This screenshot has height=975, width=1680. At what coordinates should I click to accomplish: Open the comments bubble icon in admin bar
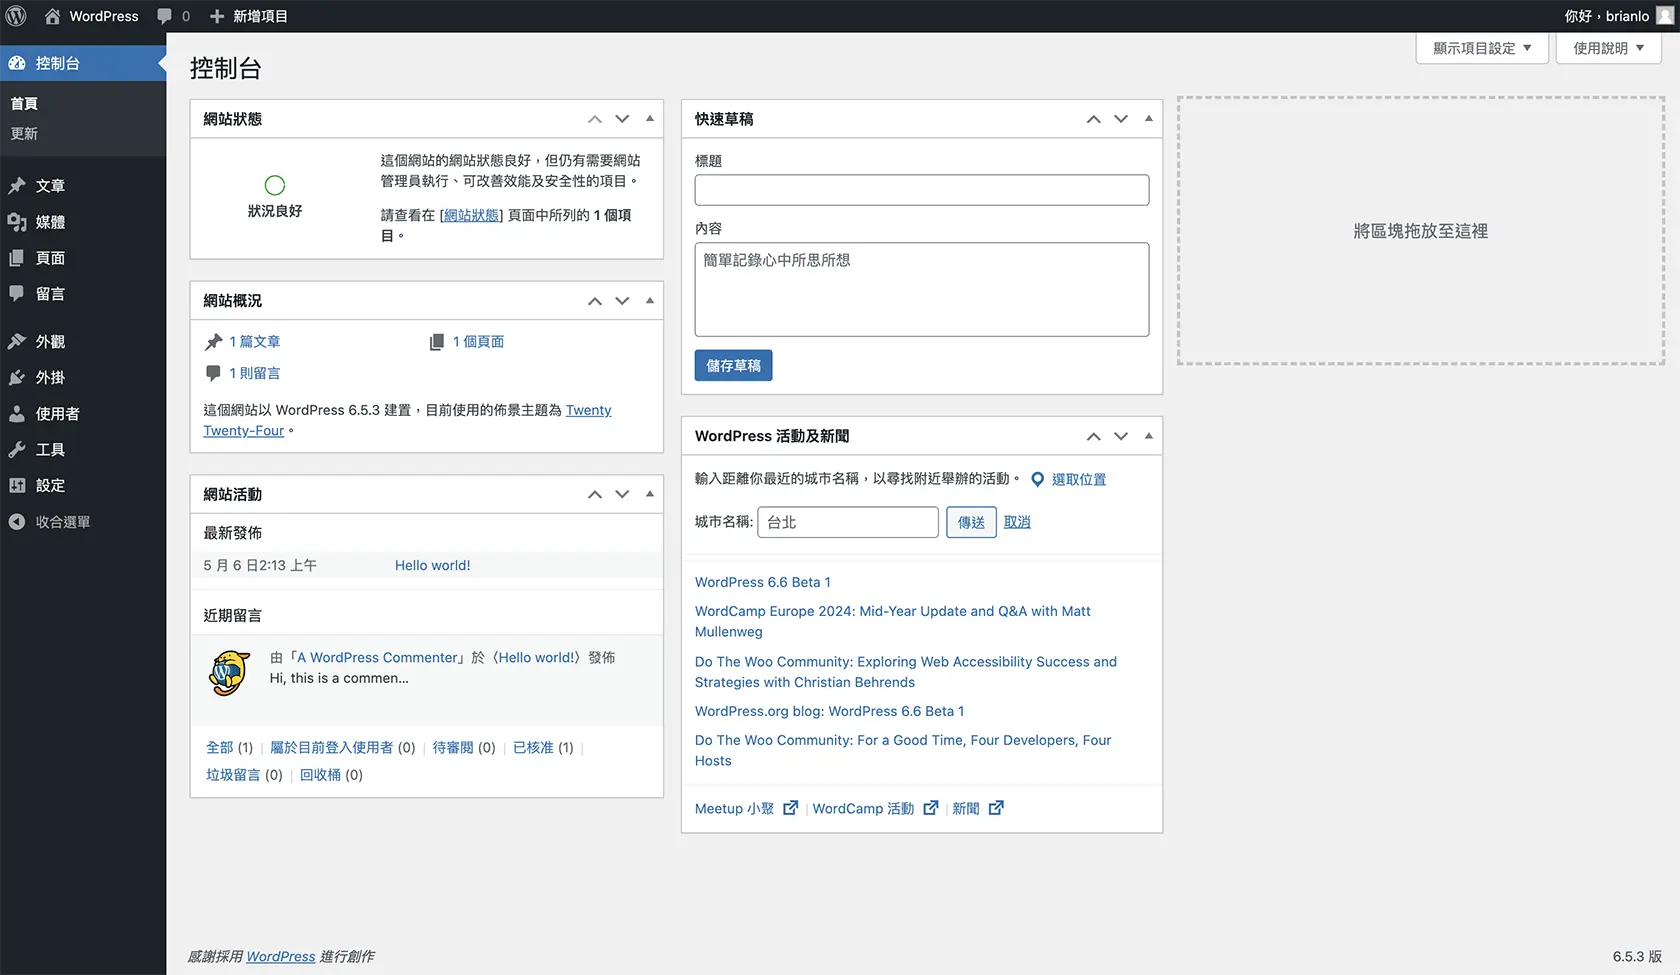[165, 16]
